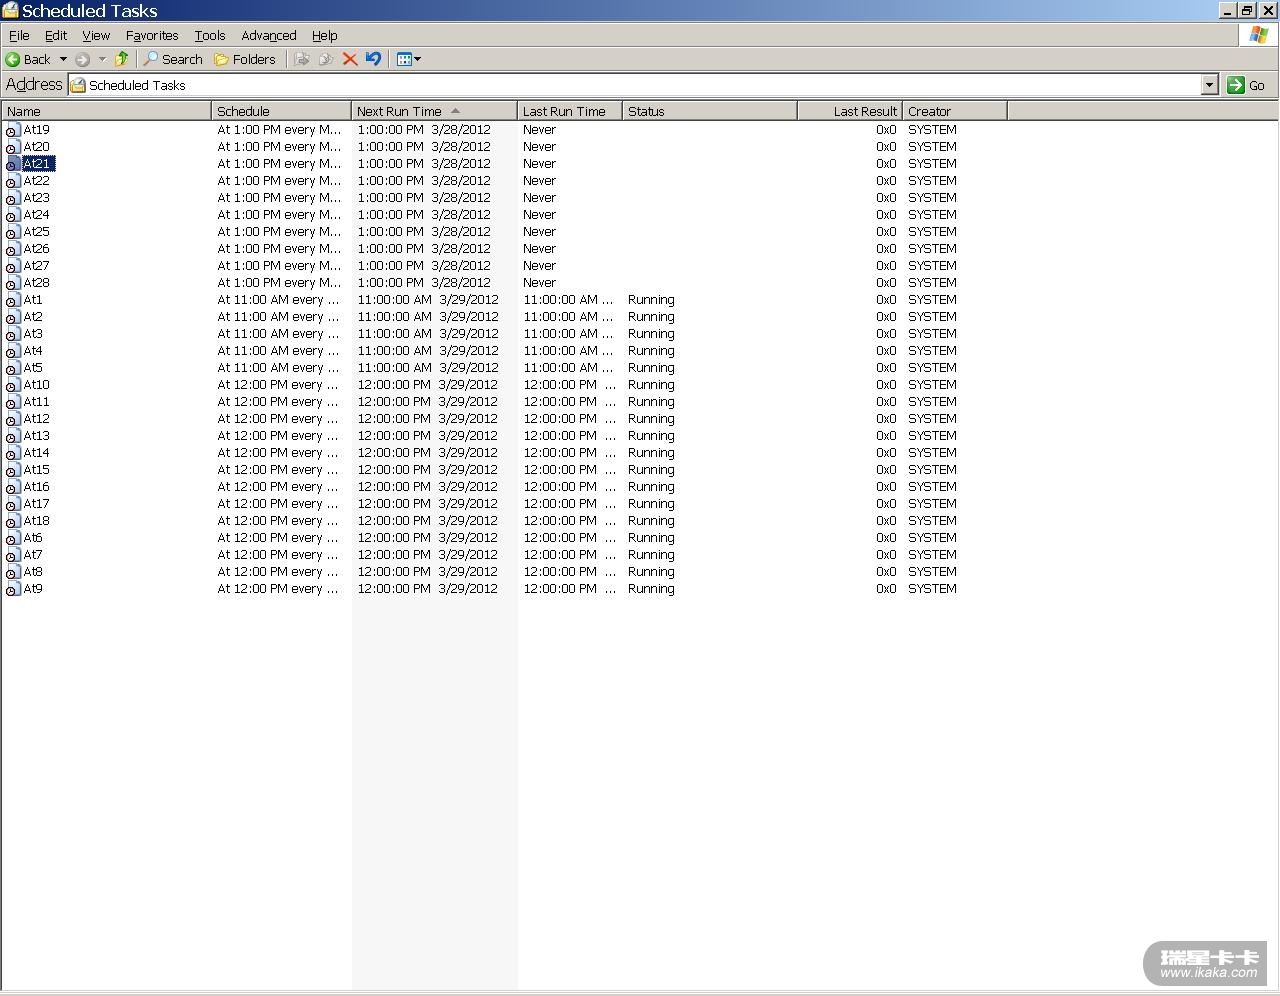Click the Undo toolbar icon
The height and width of the screenshot is (996, 1280).
(373, 60)
